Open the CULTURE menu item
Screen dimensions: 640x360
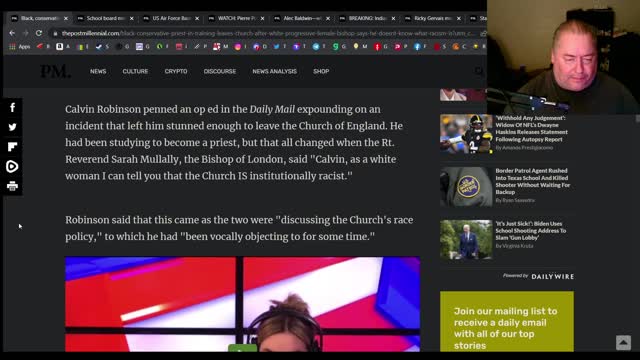click(135, 71)
